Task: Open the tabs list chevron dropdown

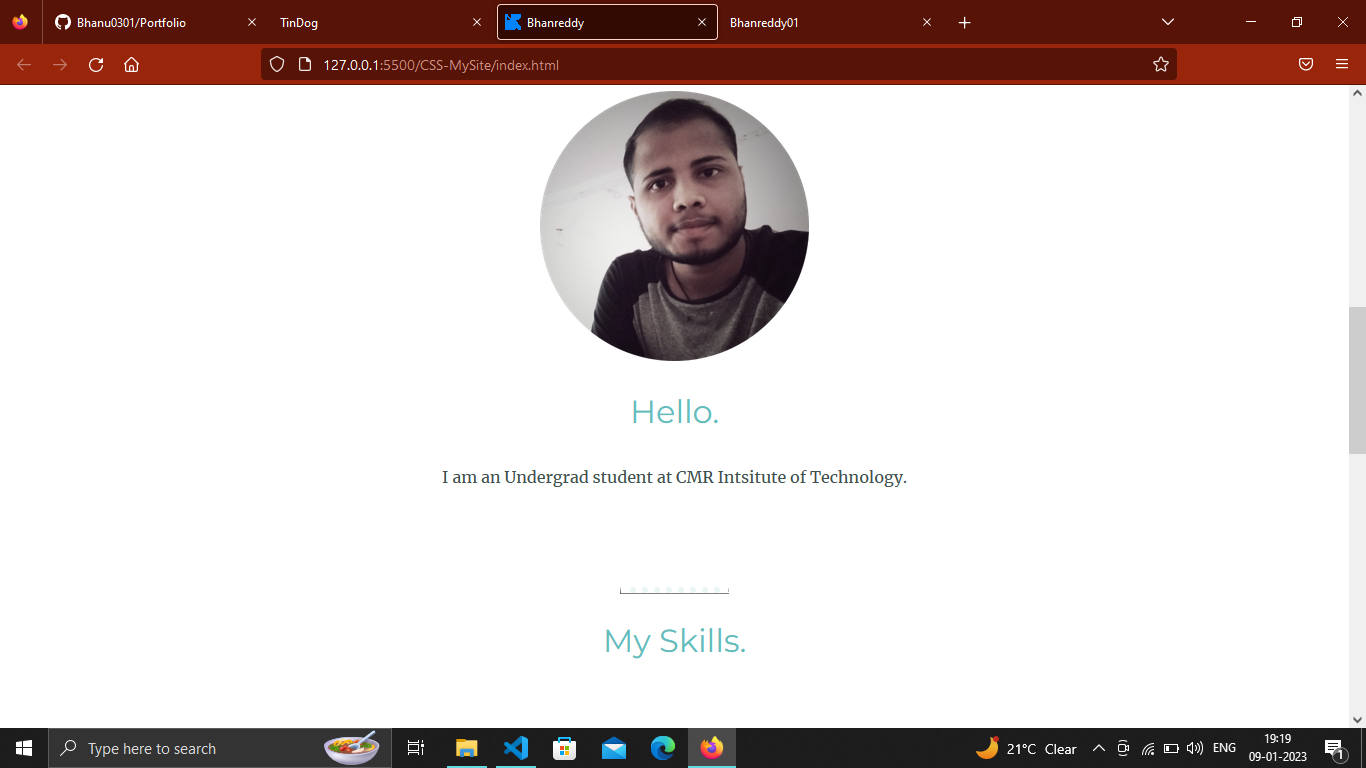Action: [1166, 21]
